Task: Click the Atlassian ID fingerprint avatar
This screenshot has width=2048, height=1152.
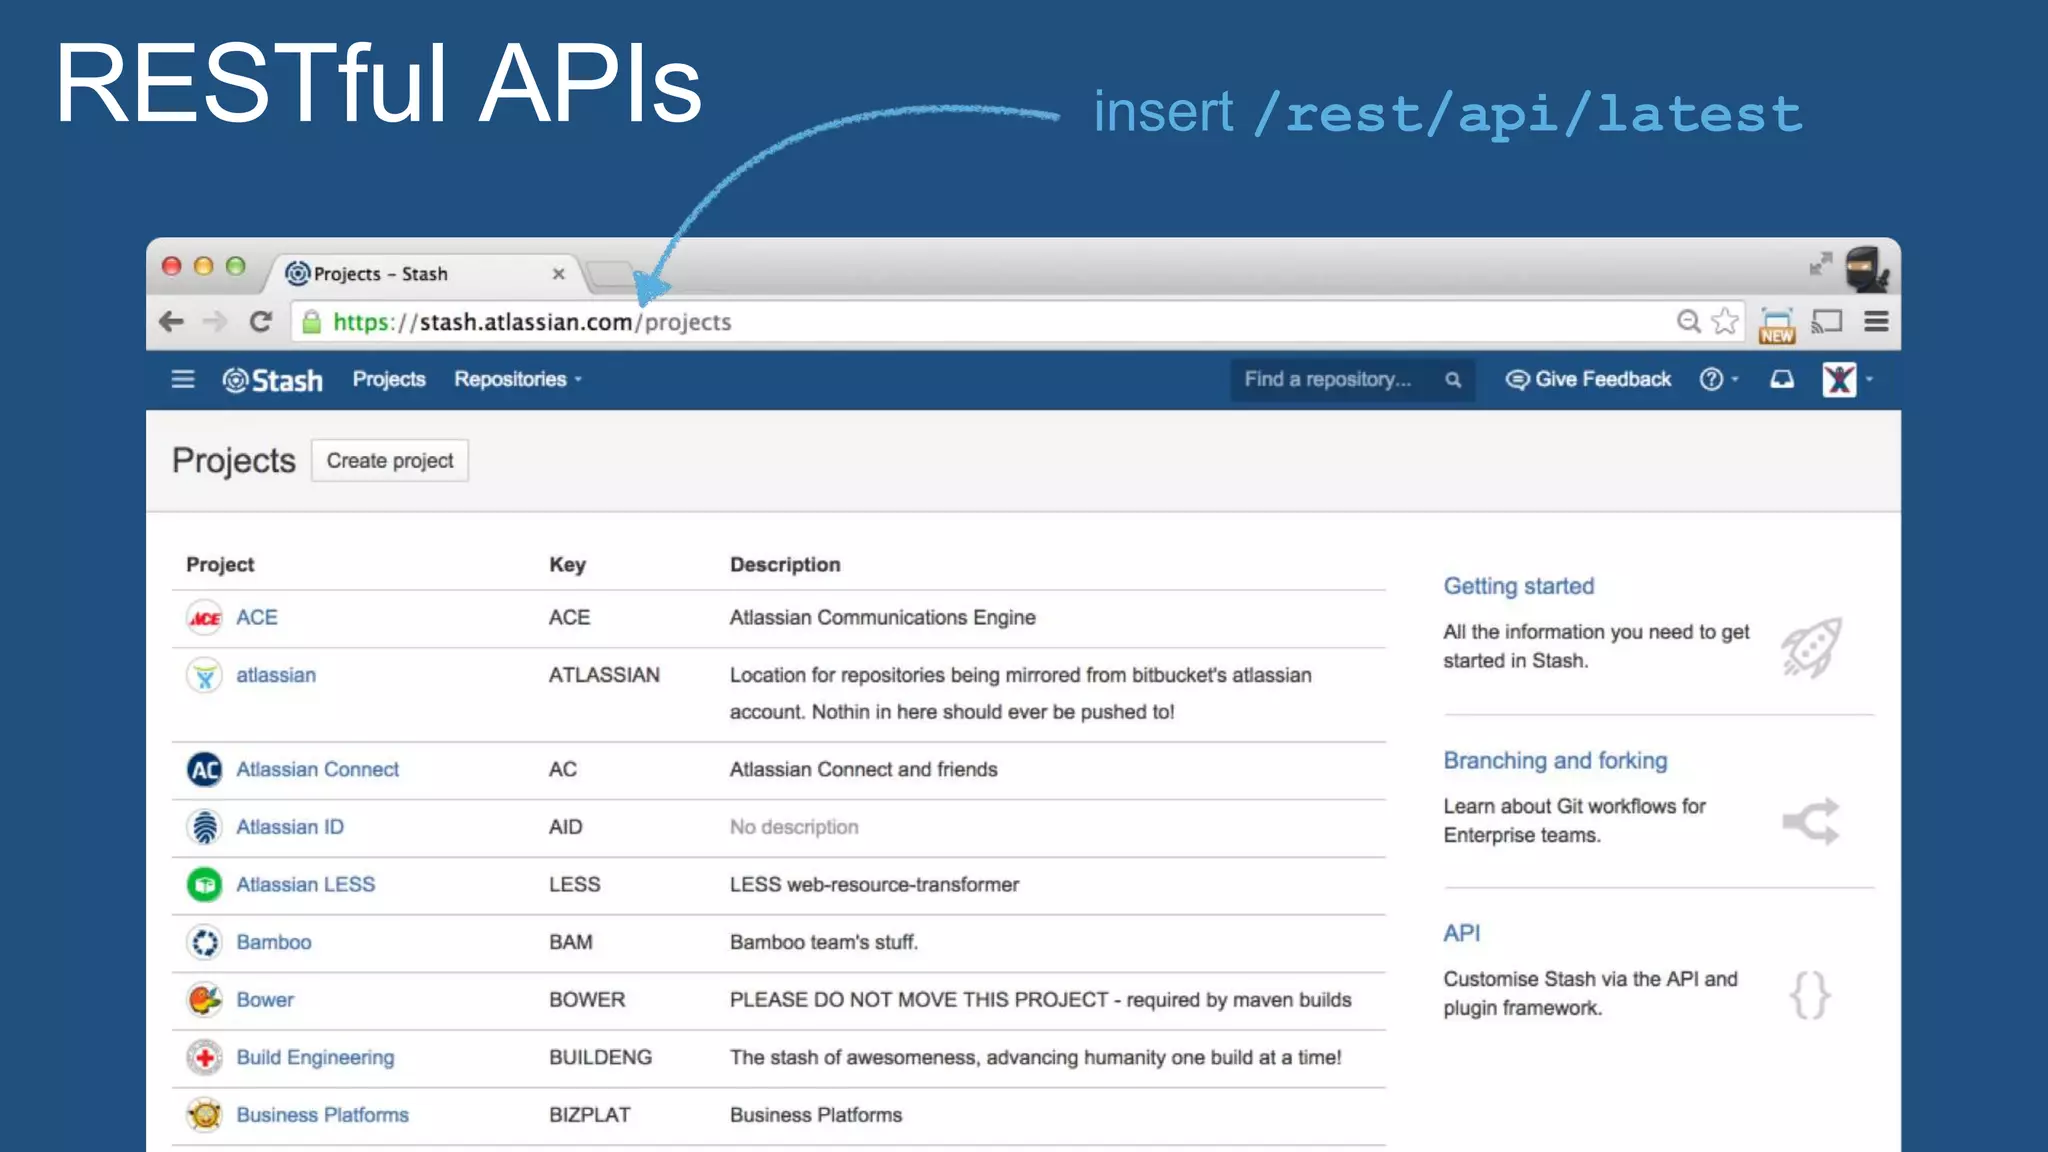Action: (x=205, y=827)
